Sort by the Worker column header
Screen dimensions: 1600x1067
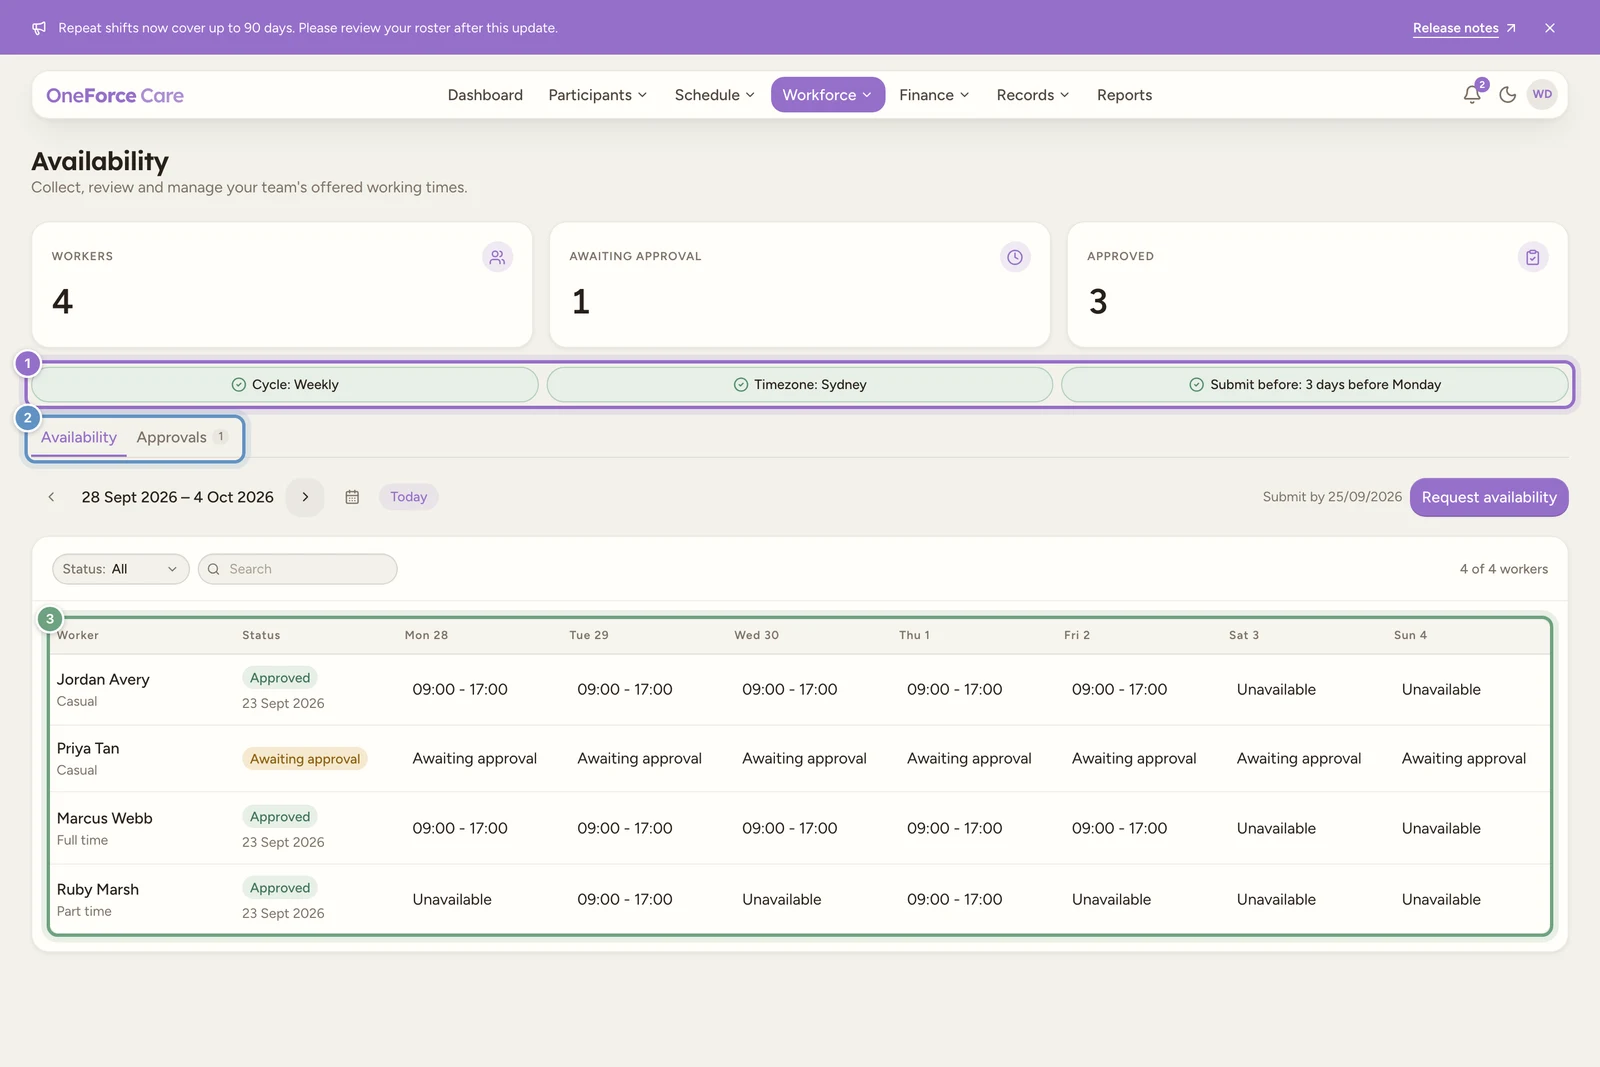point(78,635)
